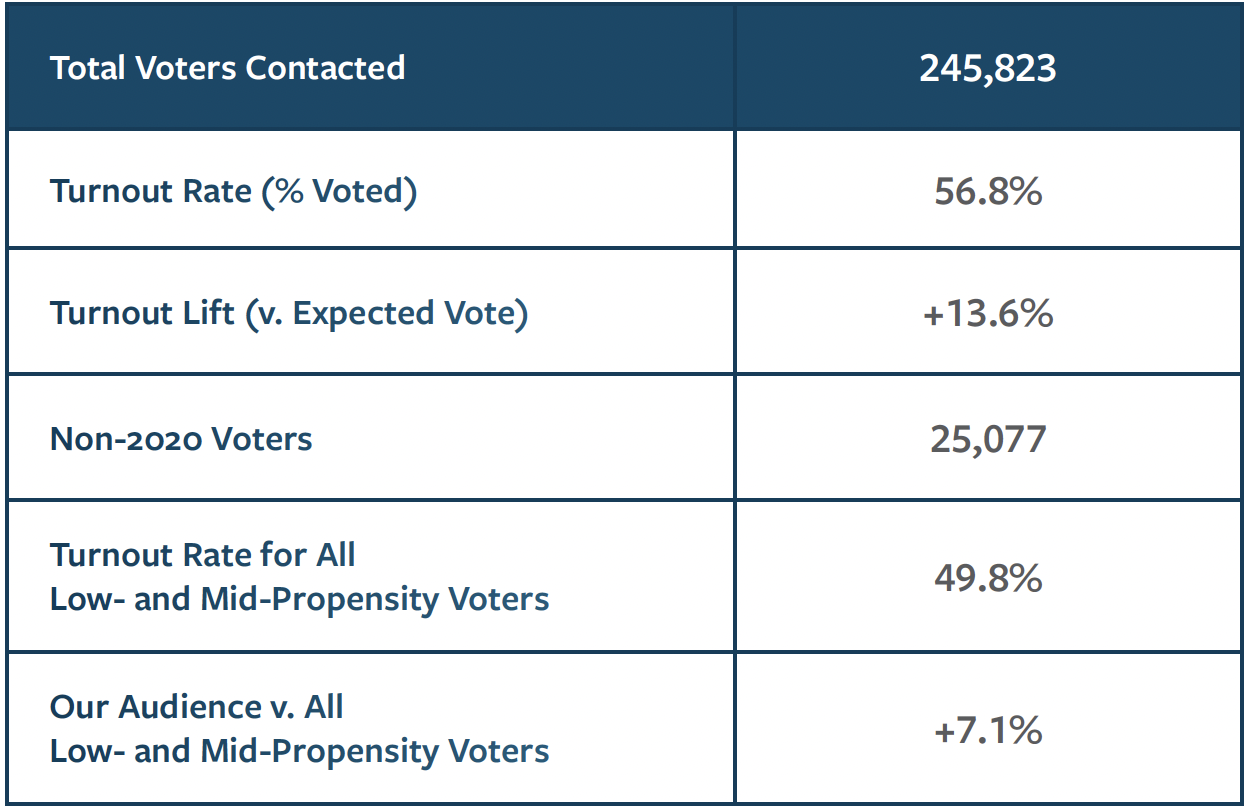Viewport: 1246px width, 806px height.
Task: Select the Non-2020 Voters row label
Action: coord(181,438)
